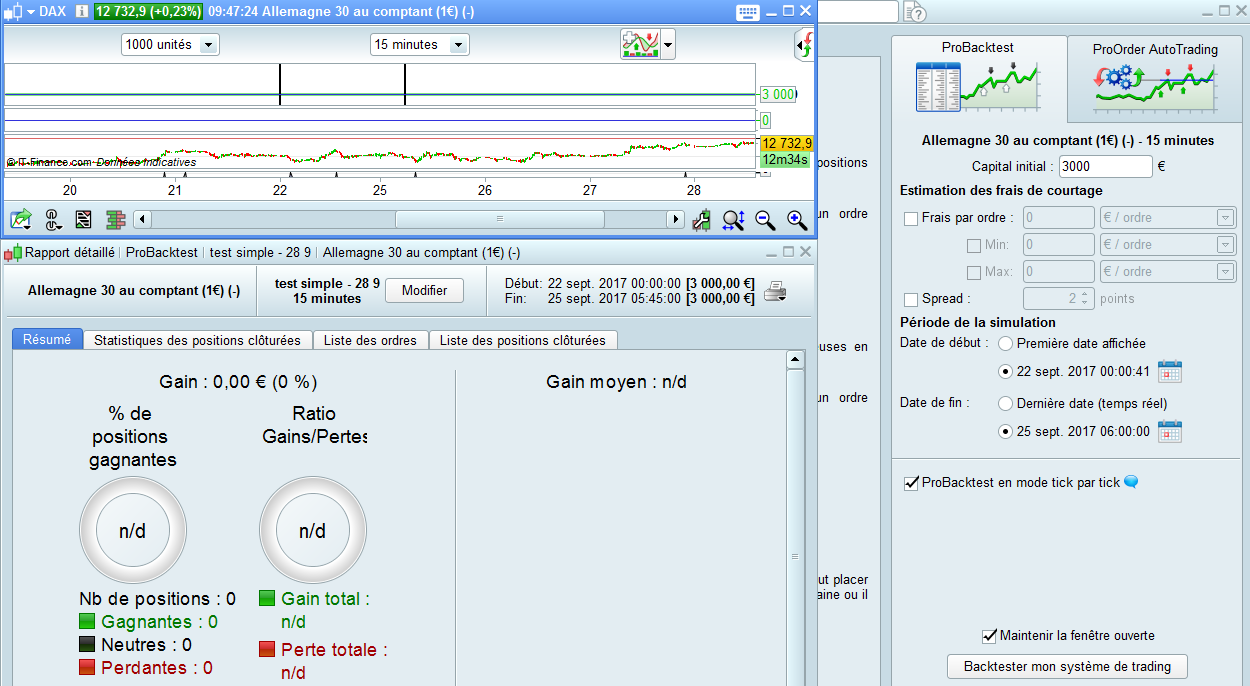
Task: Expand the arrow beside the indicators icon
Action: [668, 45]
